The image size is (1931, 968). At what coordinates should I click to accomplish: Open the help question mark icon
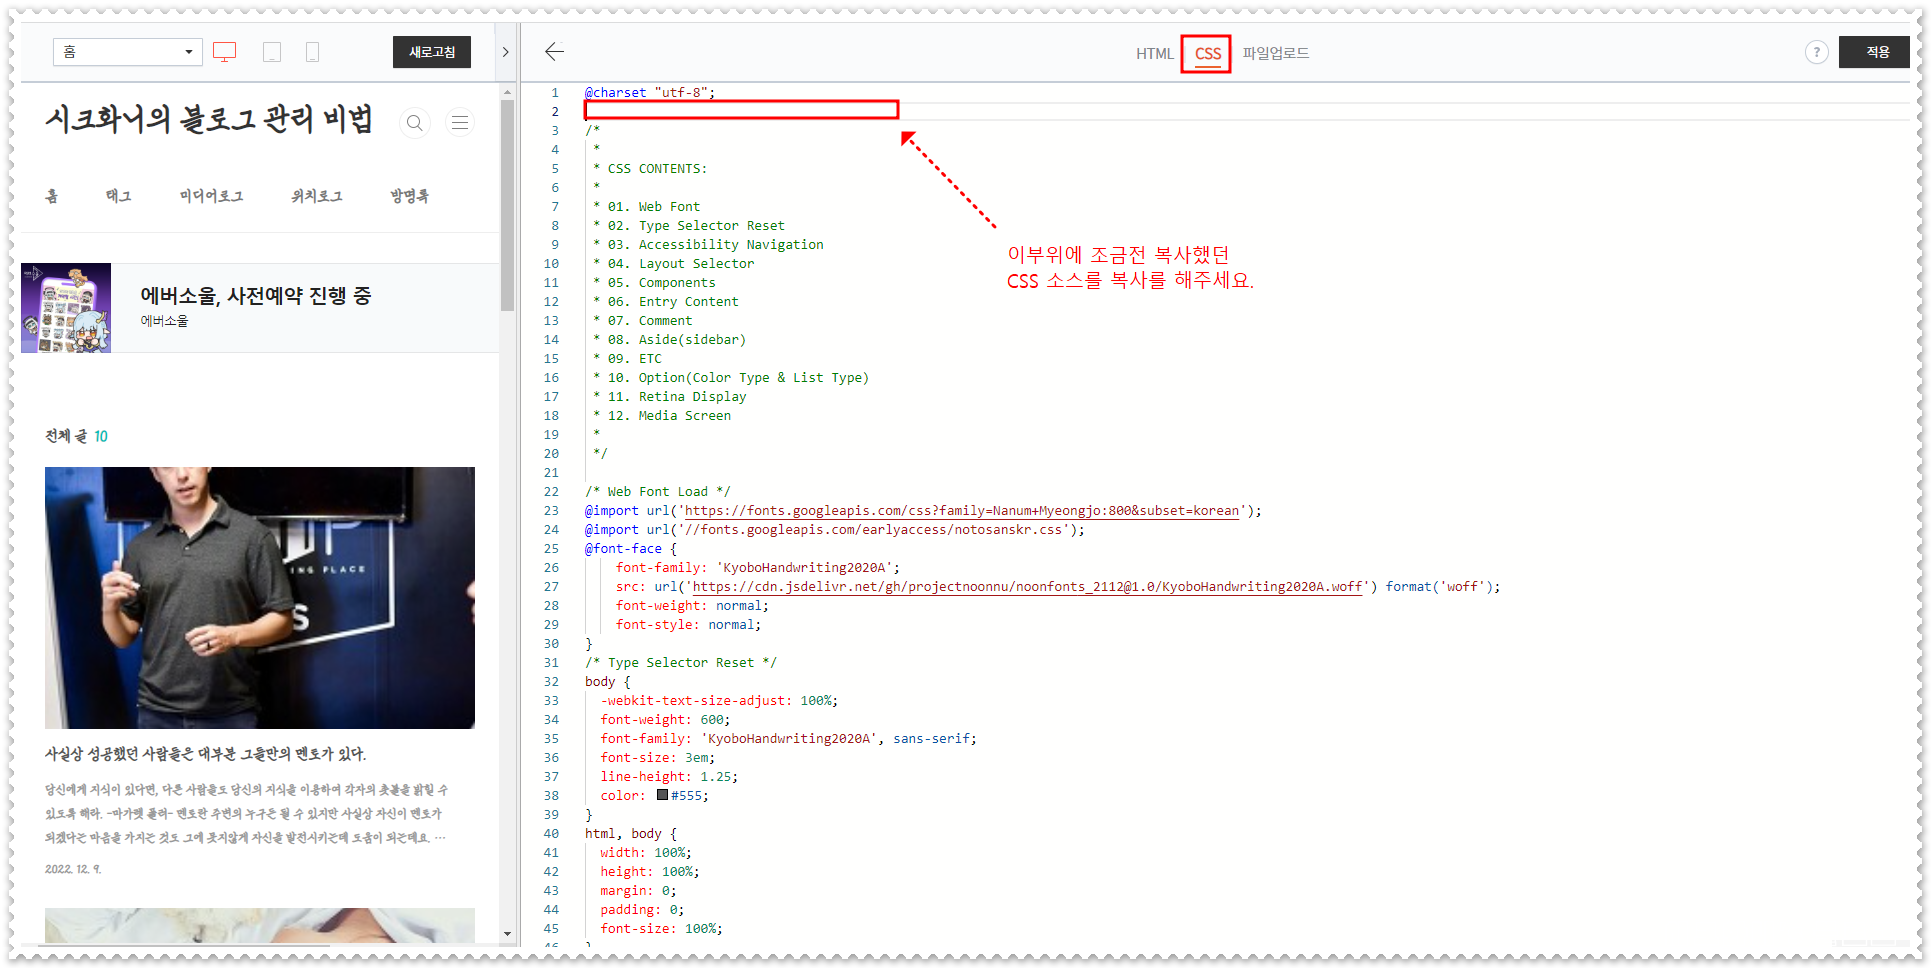(1816, 52)
